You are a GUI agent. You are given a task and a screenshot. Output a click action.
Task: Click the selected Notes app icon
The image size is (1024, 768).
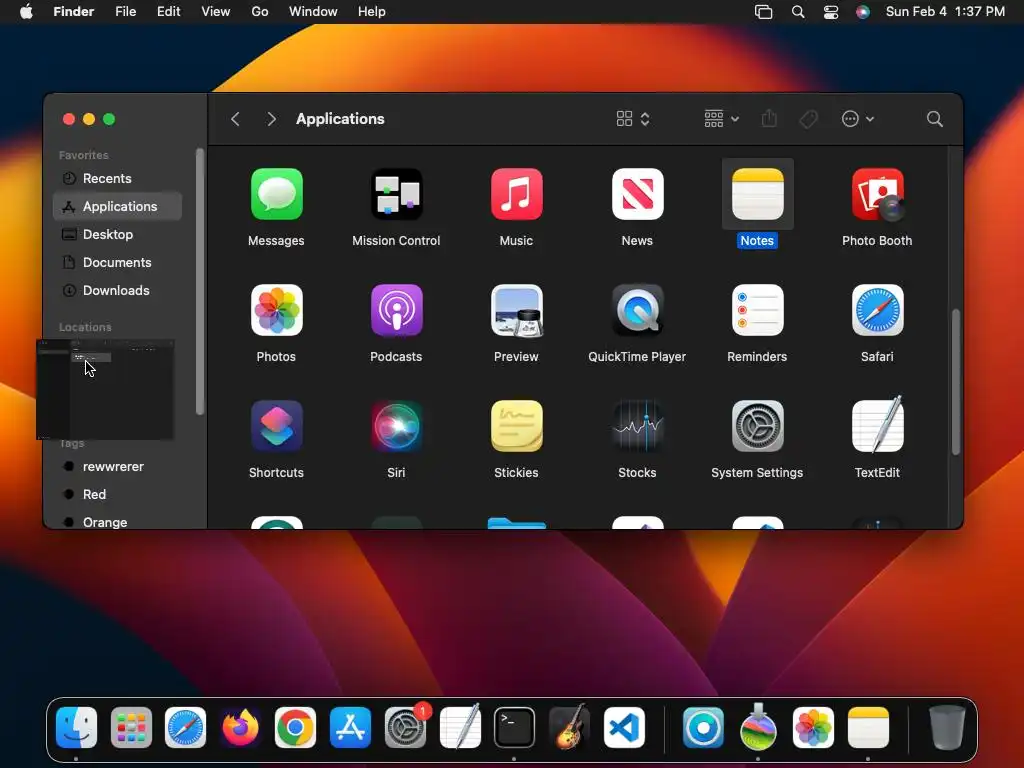point(758,194)
